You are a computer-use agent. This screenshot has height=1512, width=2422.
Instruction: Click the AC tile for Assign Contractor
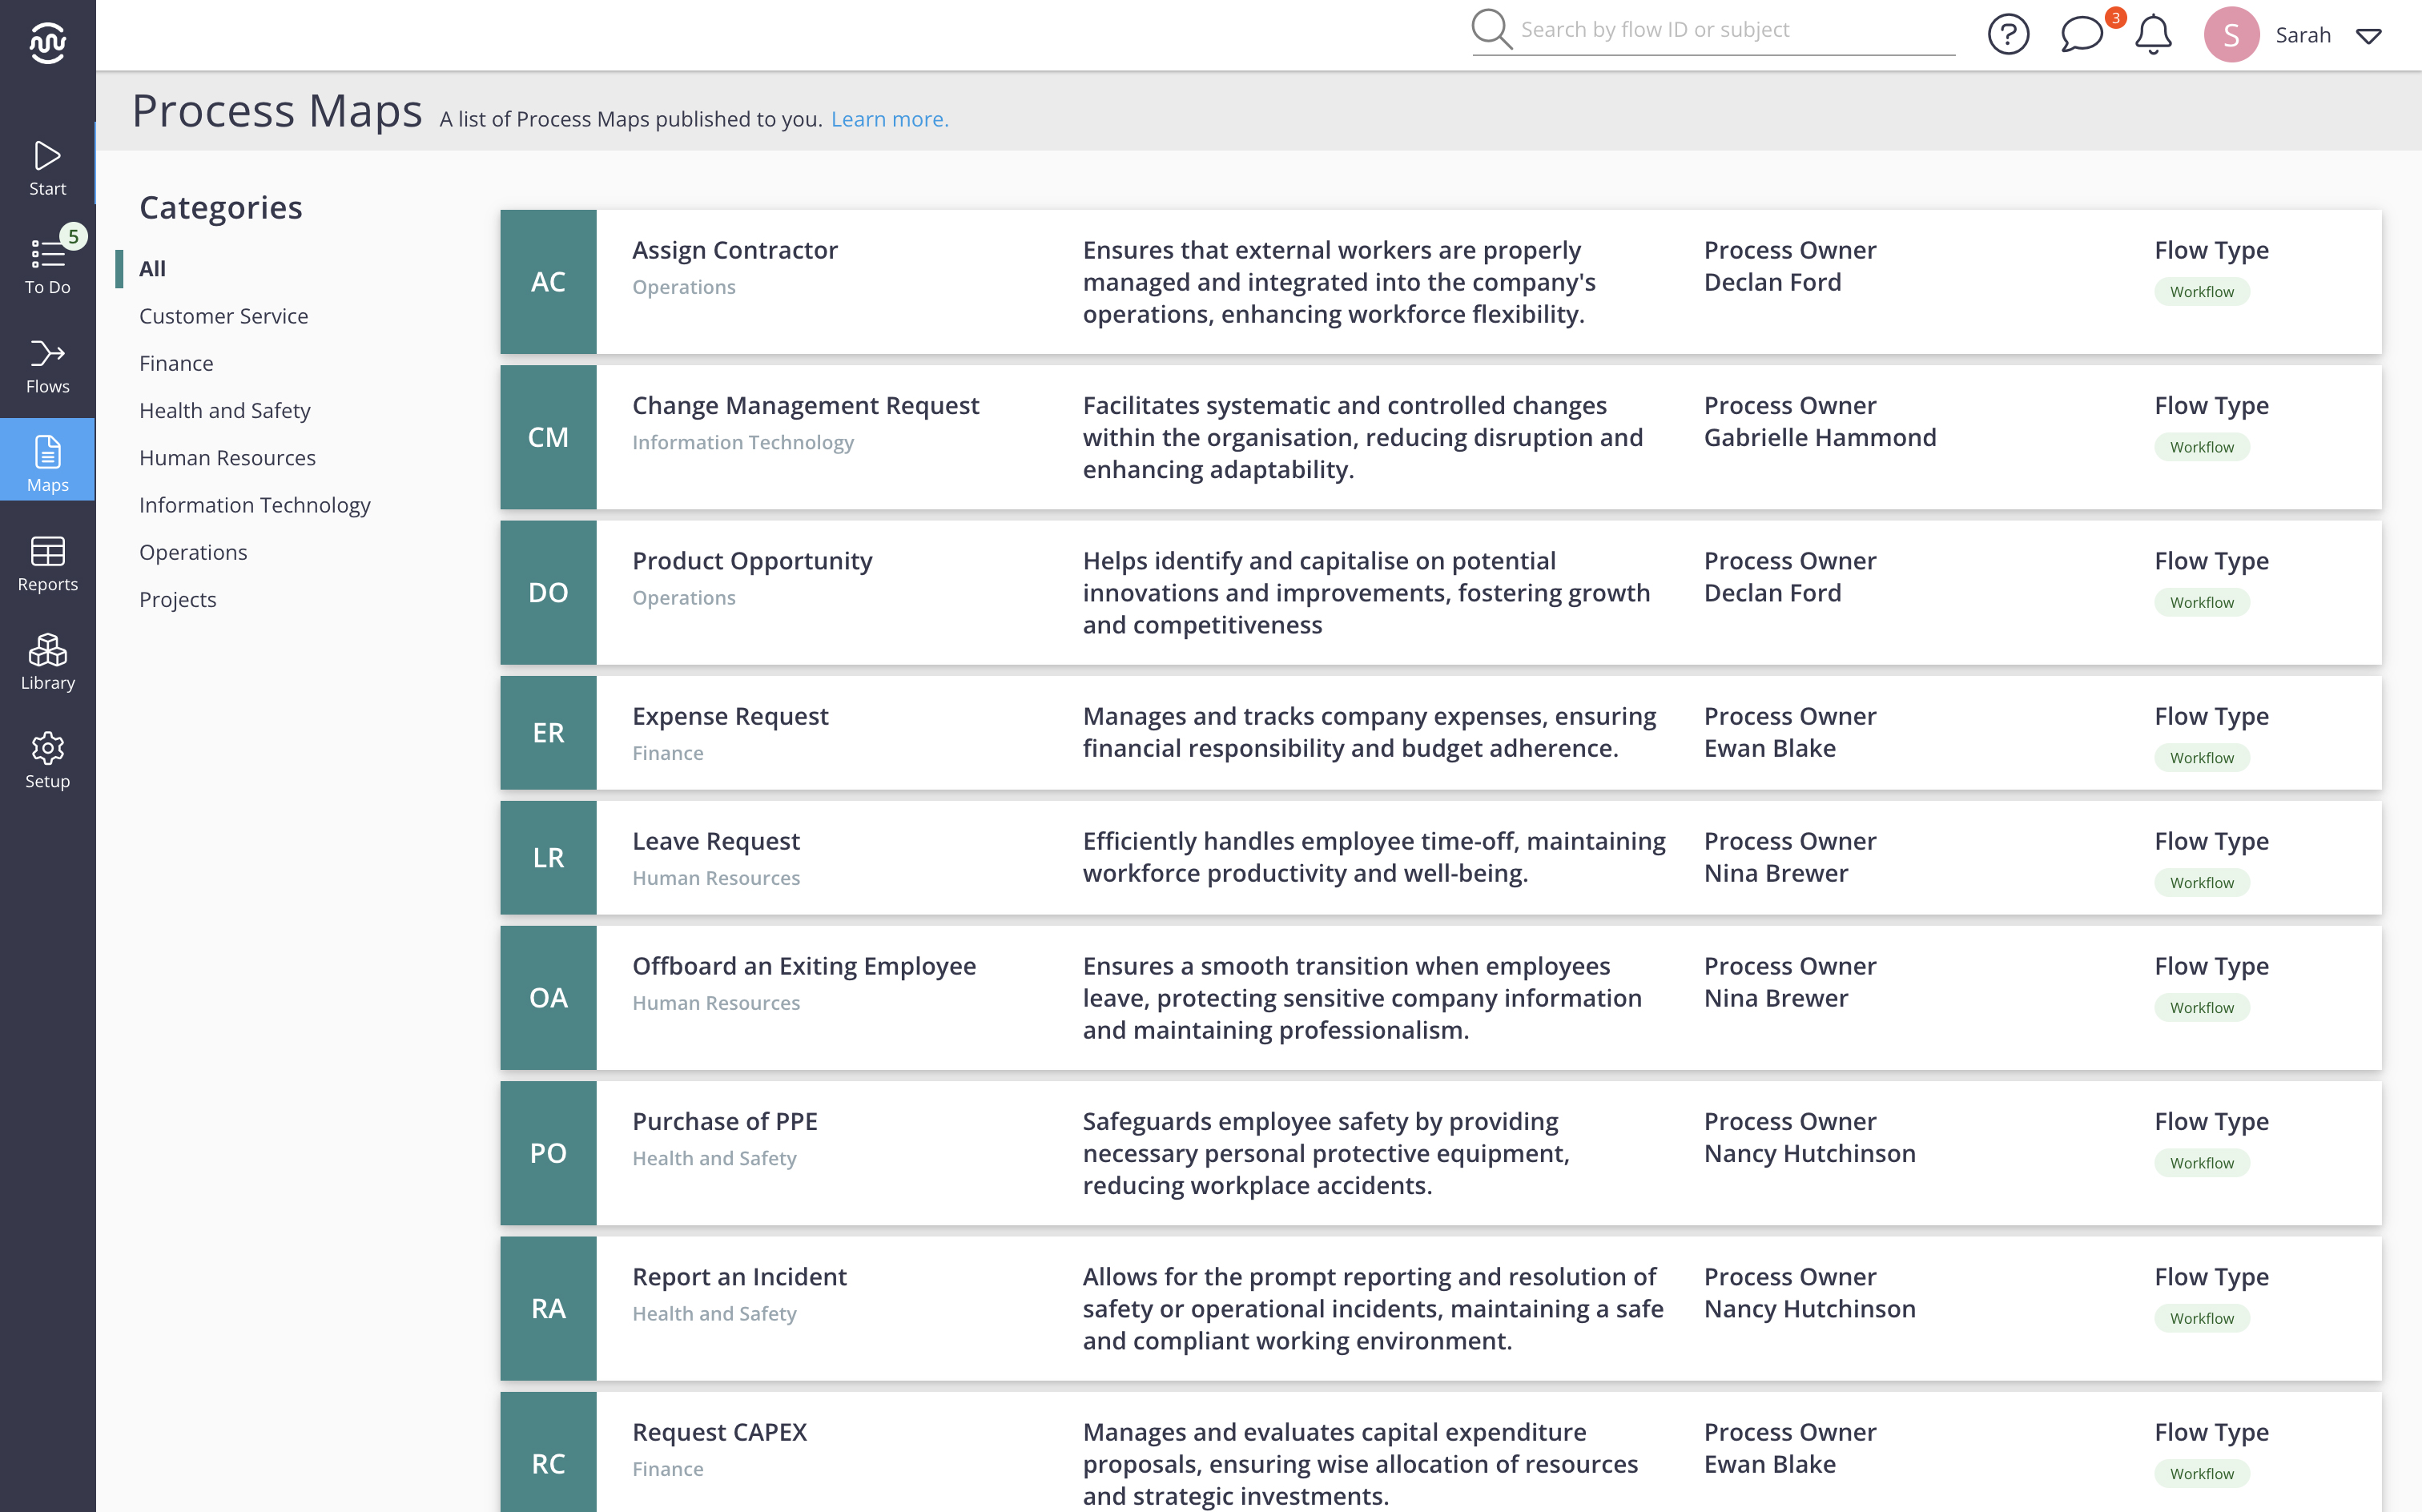pyautogui.click(x=548, y=282)
